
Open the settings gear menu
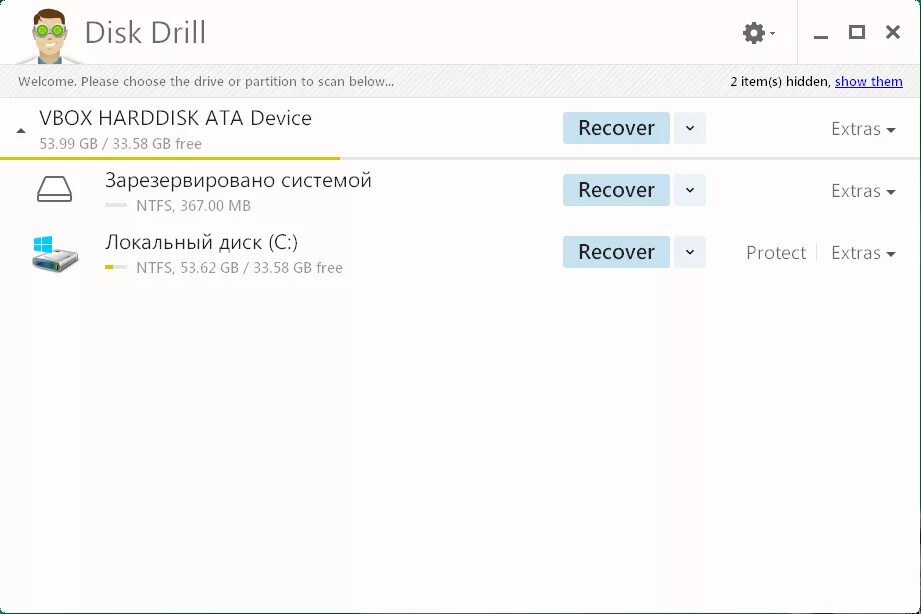click(758, 33)
